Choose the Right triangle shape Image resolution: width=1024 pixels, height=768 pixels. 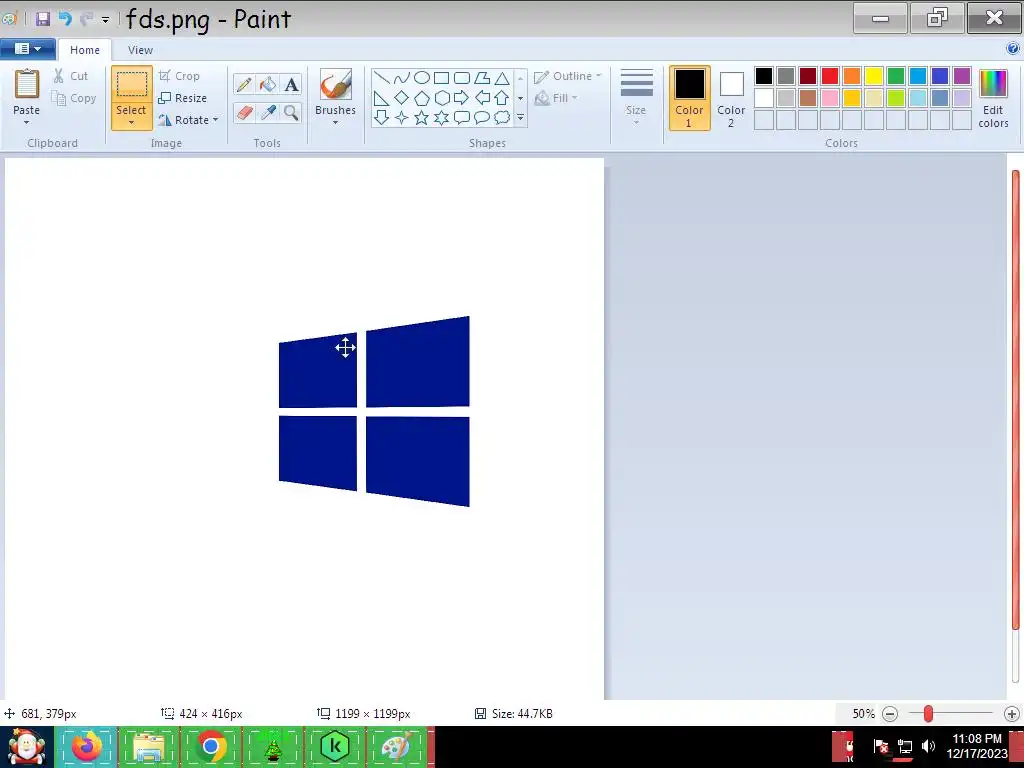381,98
